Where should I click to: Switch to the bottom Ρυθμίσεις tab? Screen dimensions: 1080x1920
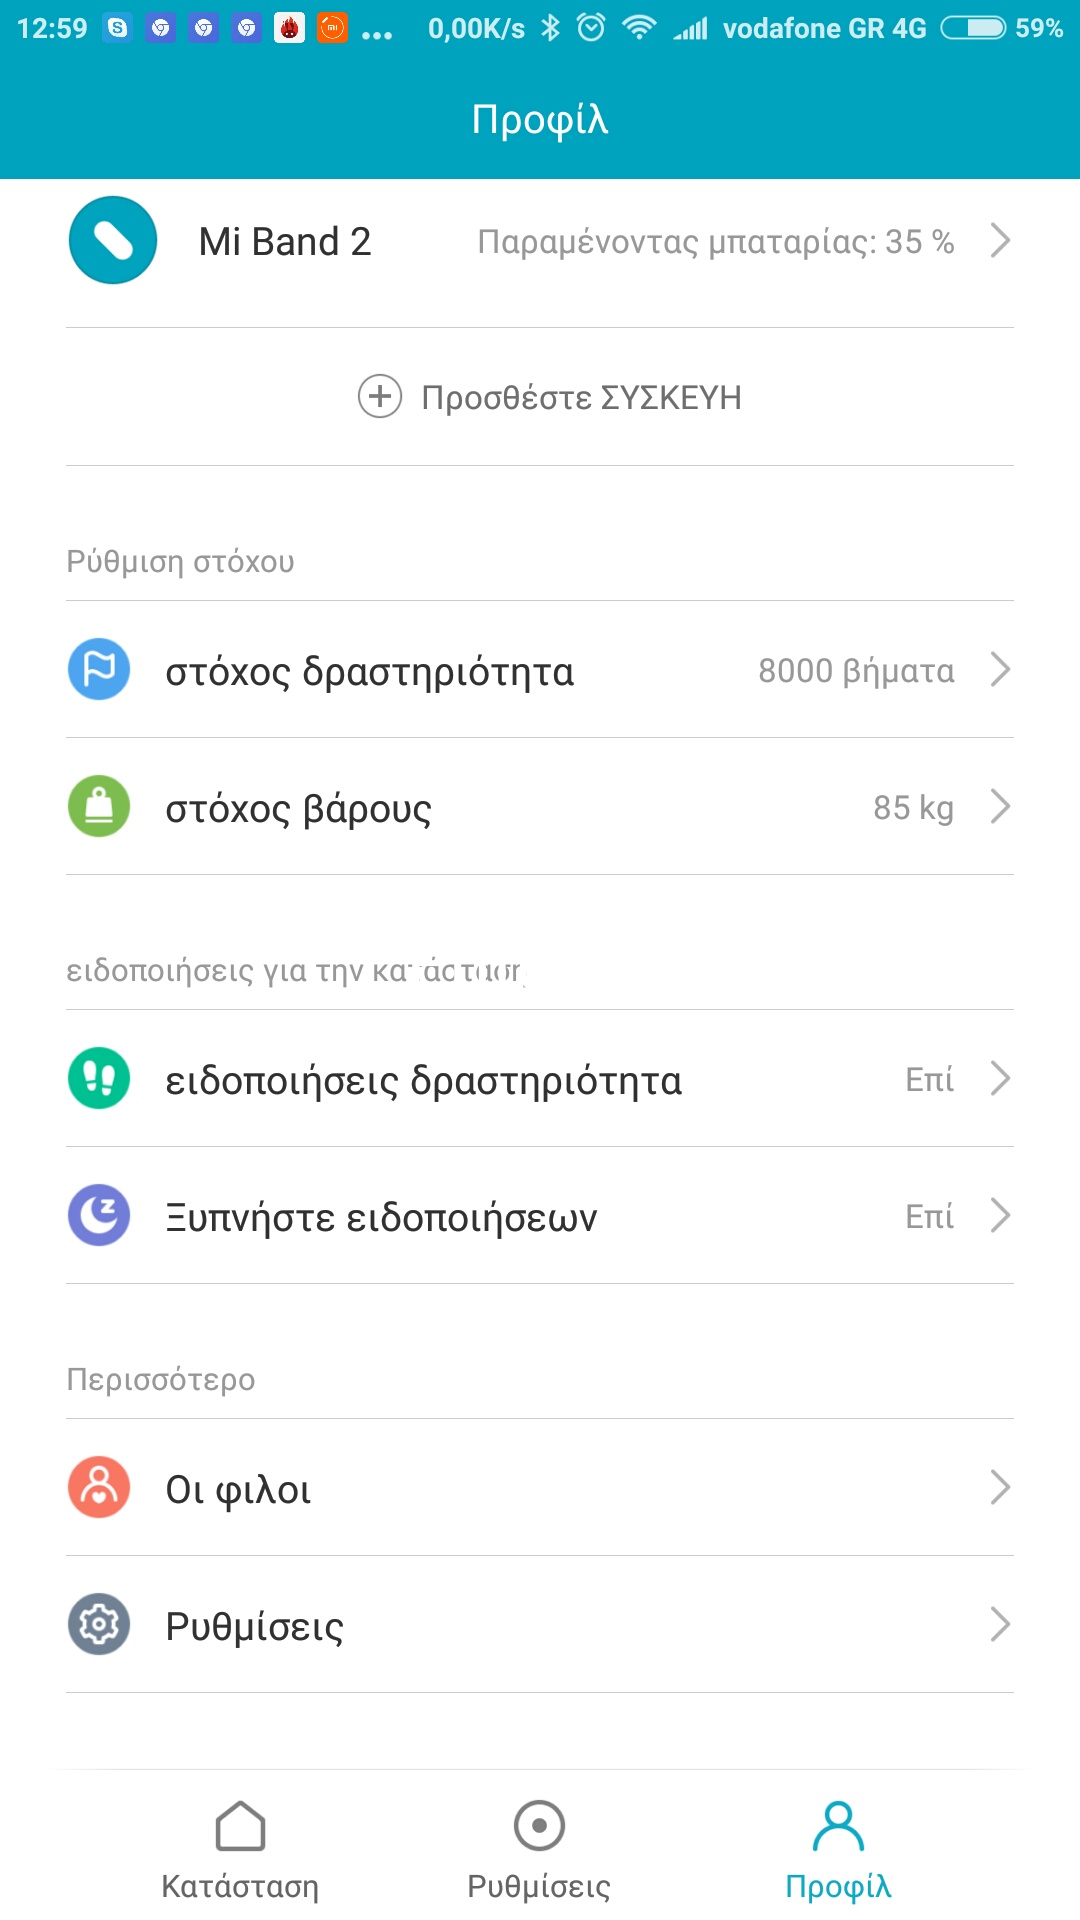[539, 1850]
